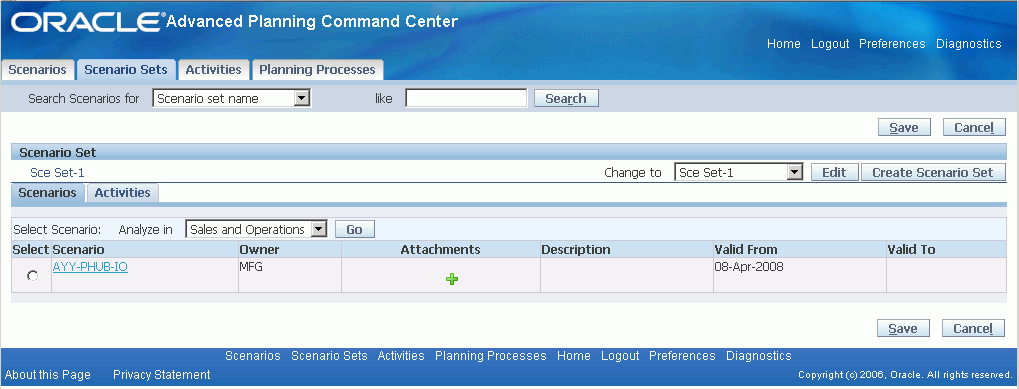
Task: Open the Scenario set name search dropdown
Action: [x=232, y=99]
